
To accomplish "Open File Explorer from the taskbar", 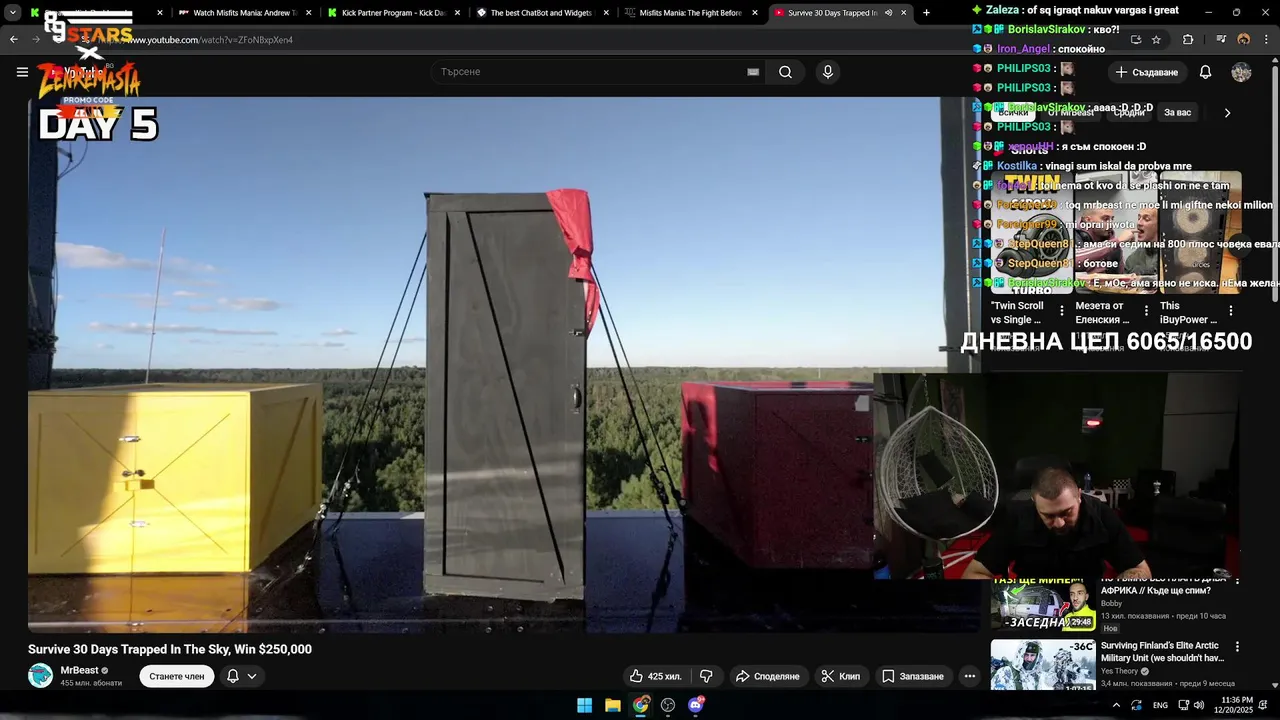I will tap(613, 705).
